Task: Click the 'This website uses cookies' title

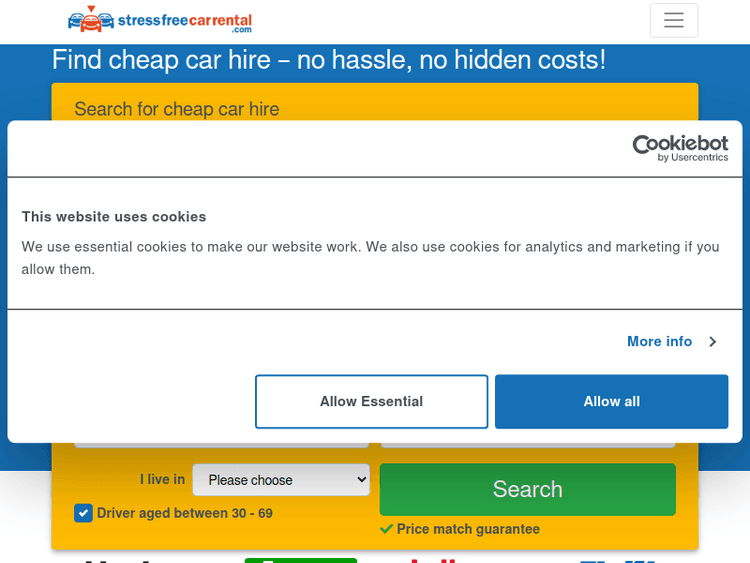Action: pos(114,216)
